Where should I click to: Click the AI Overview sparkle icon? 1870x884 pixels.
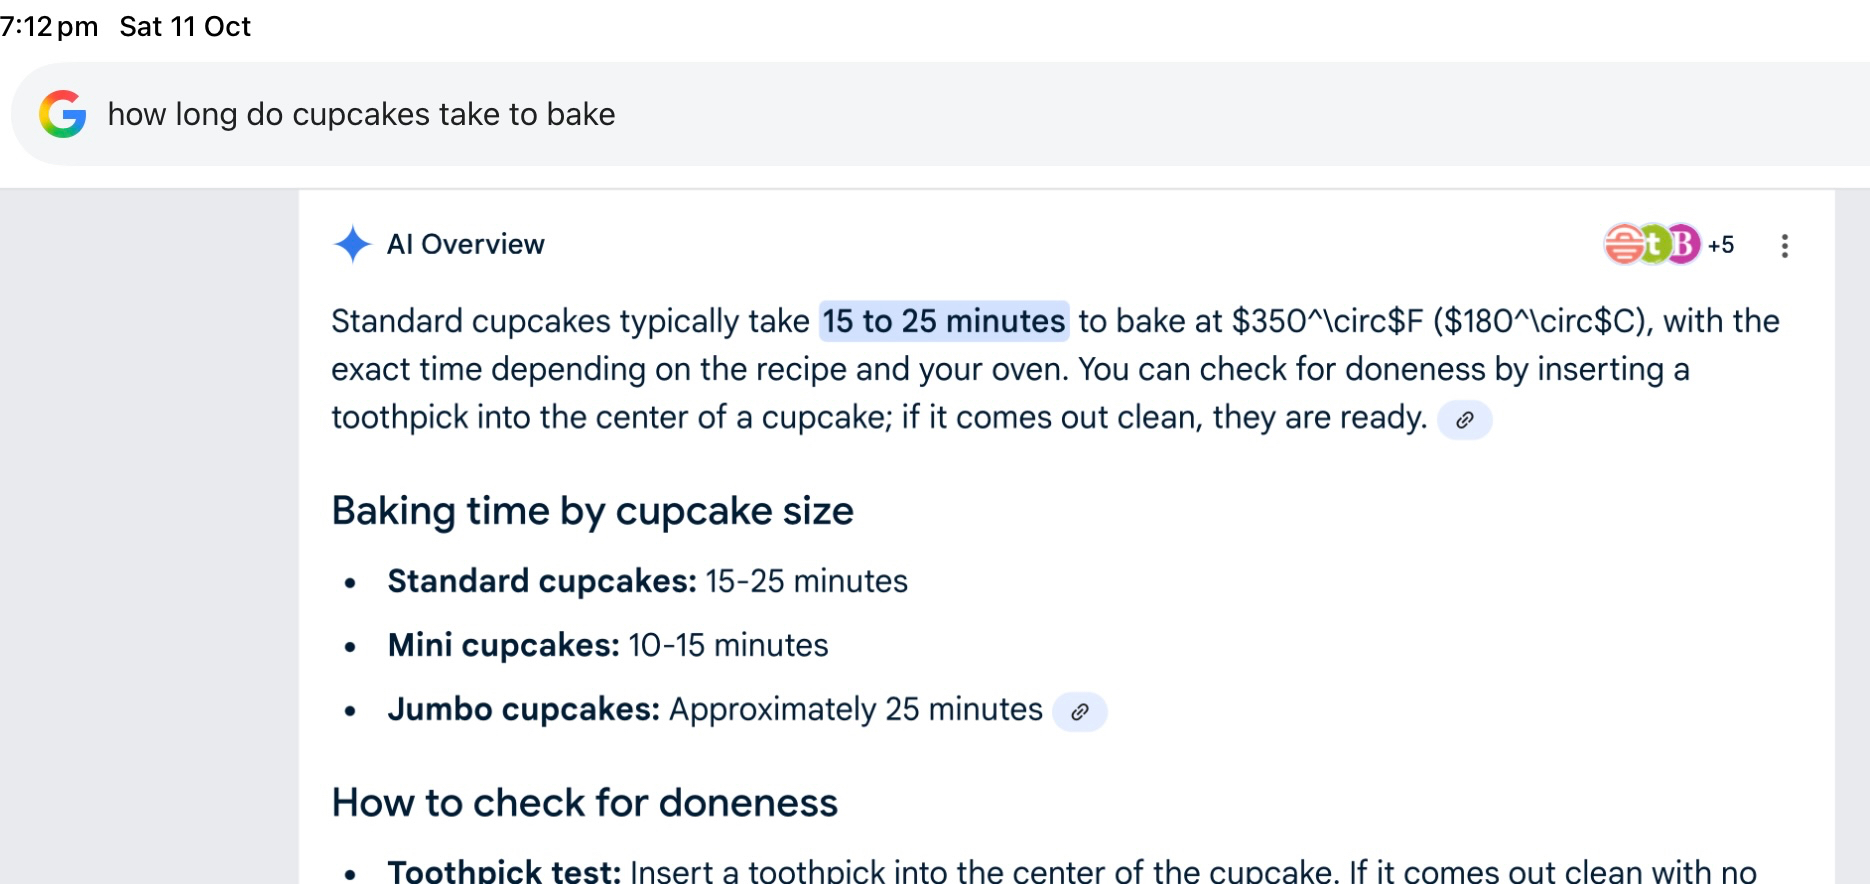click(352, 244)
